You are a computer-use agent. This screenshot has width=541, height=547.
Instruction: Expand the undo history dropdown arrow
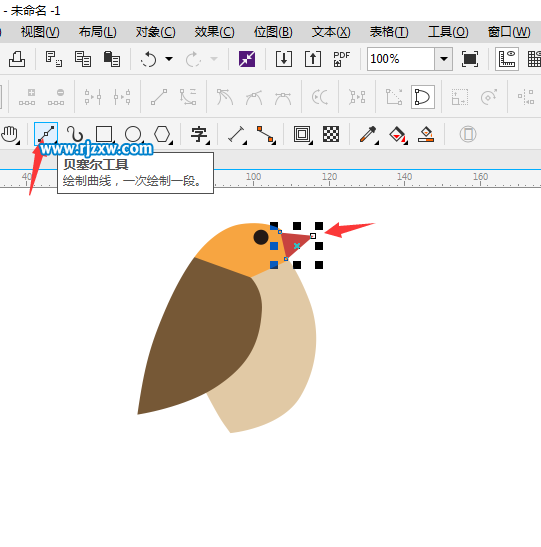(x=169, y=59)
